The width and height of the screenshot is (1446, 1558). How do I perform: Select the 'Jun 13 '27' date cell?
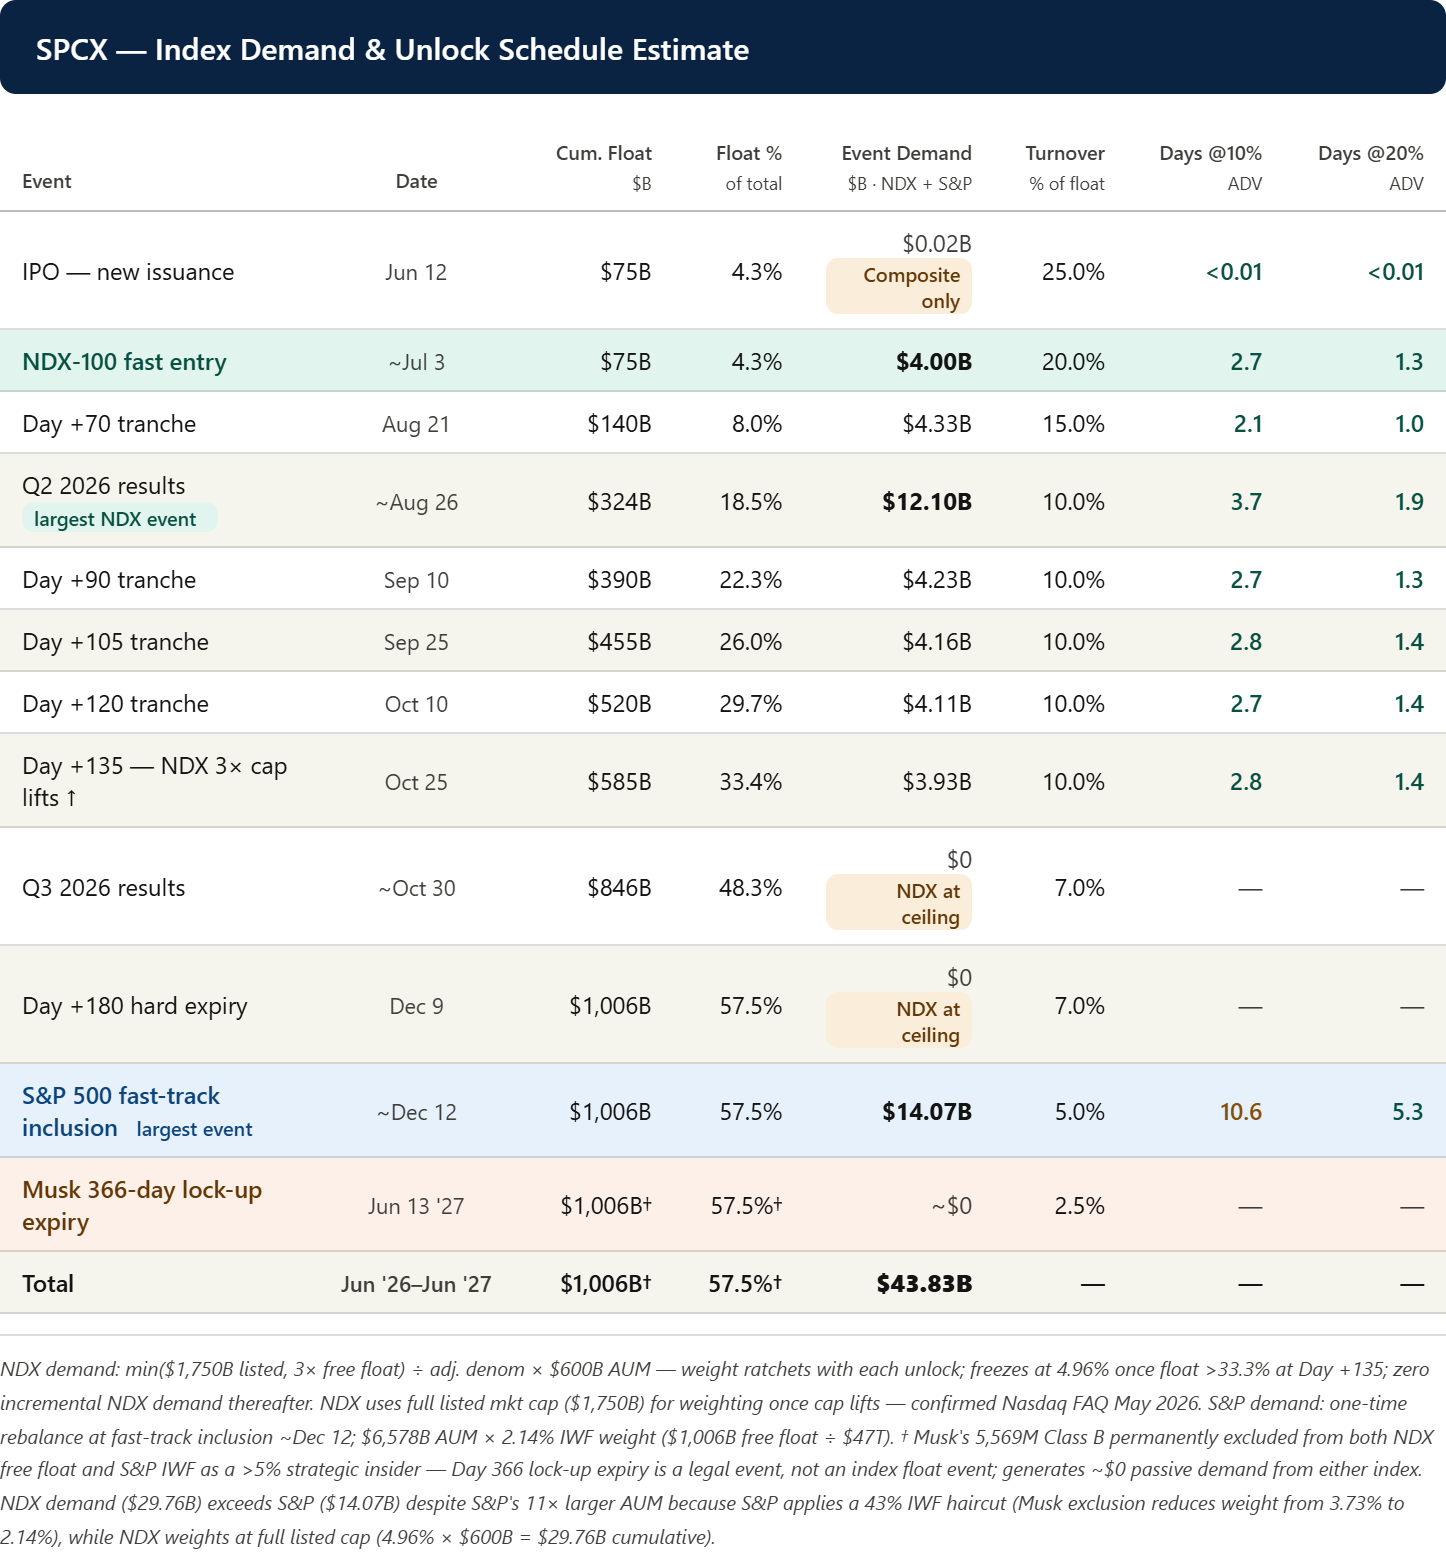click(416, 1206)
